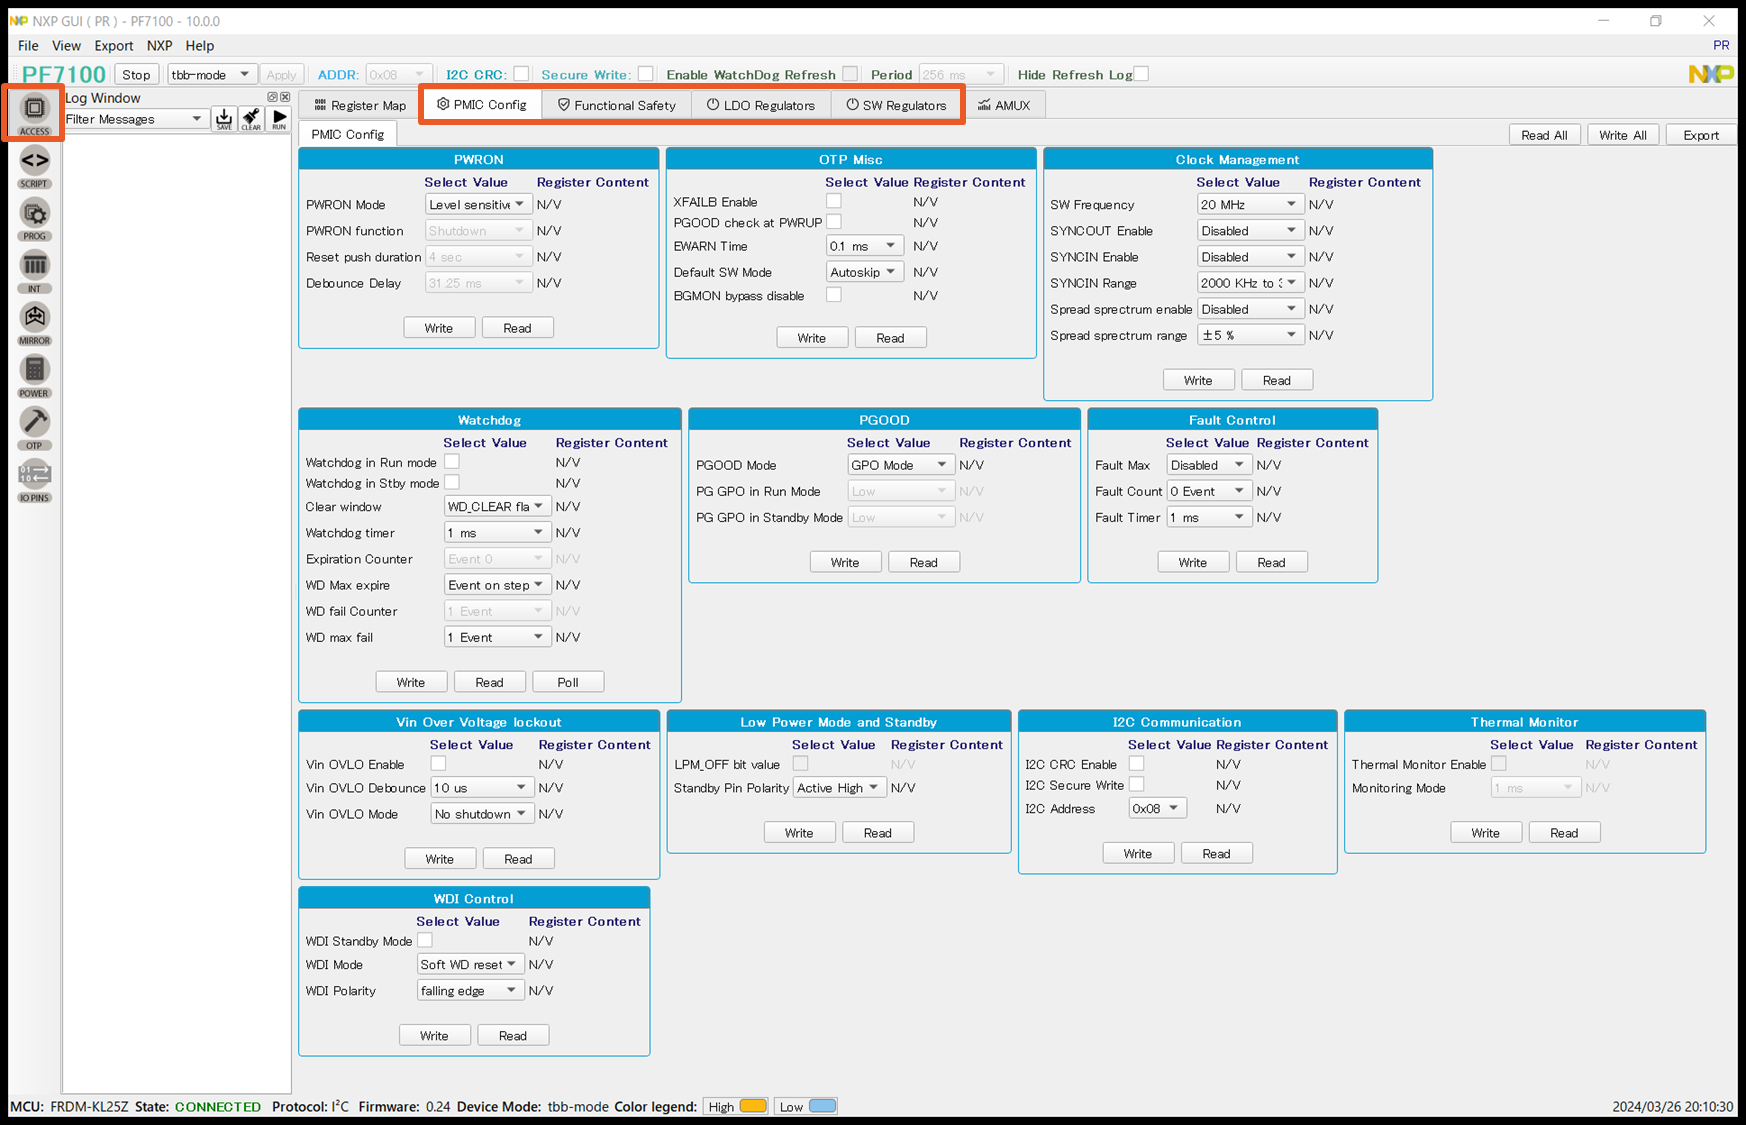Enable the Vin OVLO Enable checkbox

(438, 764)
